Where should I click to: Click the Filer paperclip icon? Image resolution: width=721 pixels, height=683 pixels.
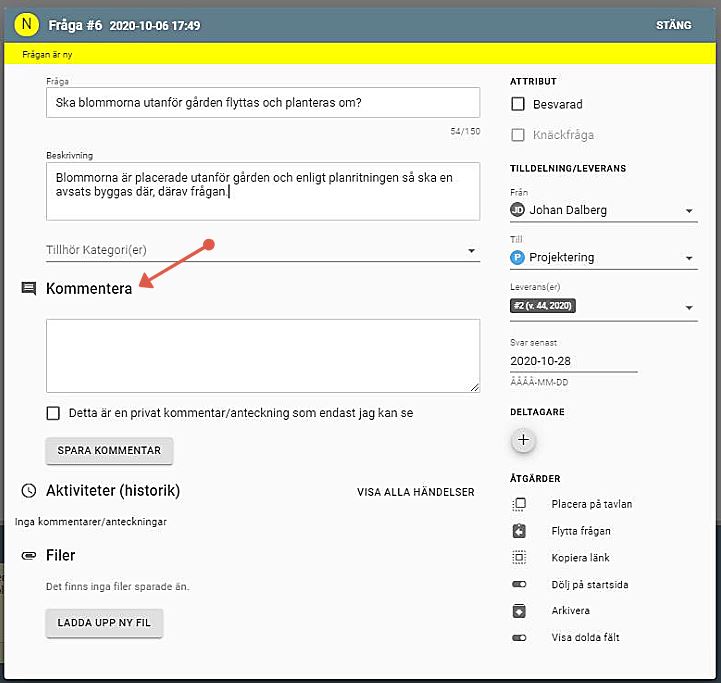tap(29, 555)
